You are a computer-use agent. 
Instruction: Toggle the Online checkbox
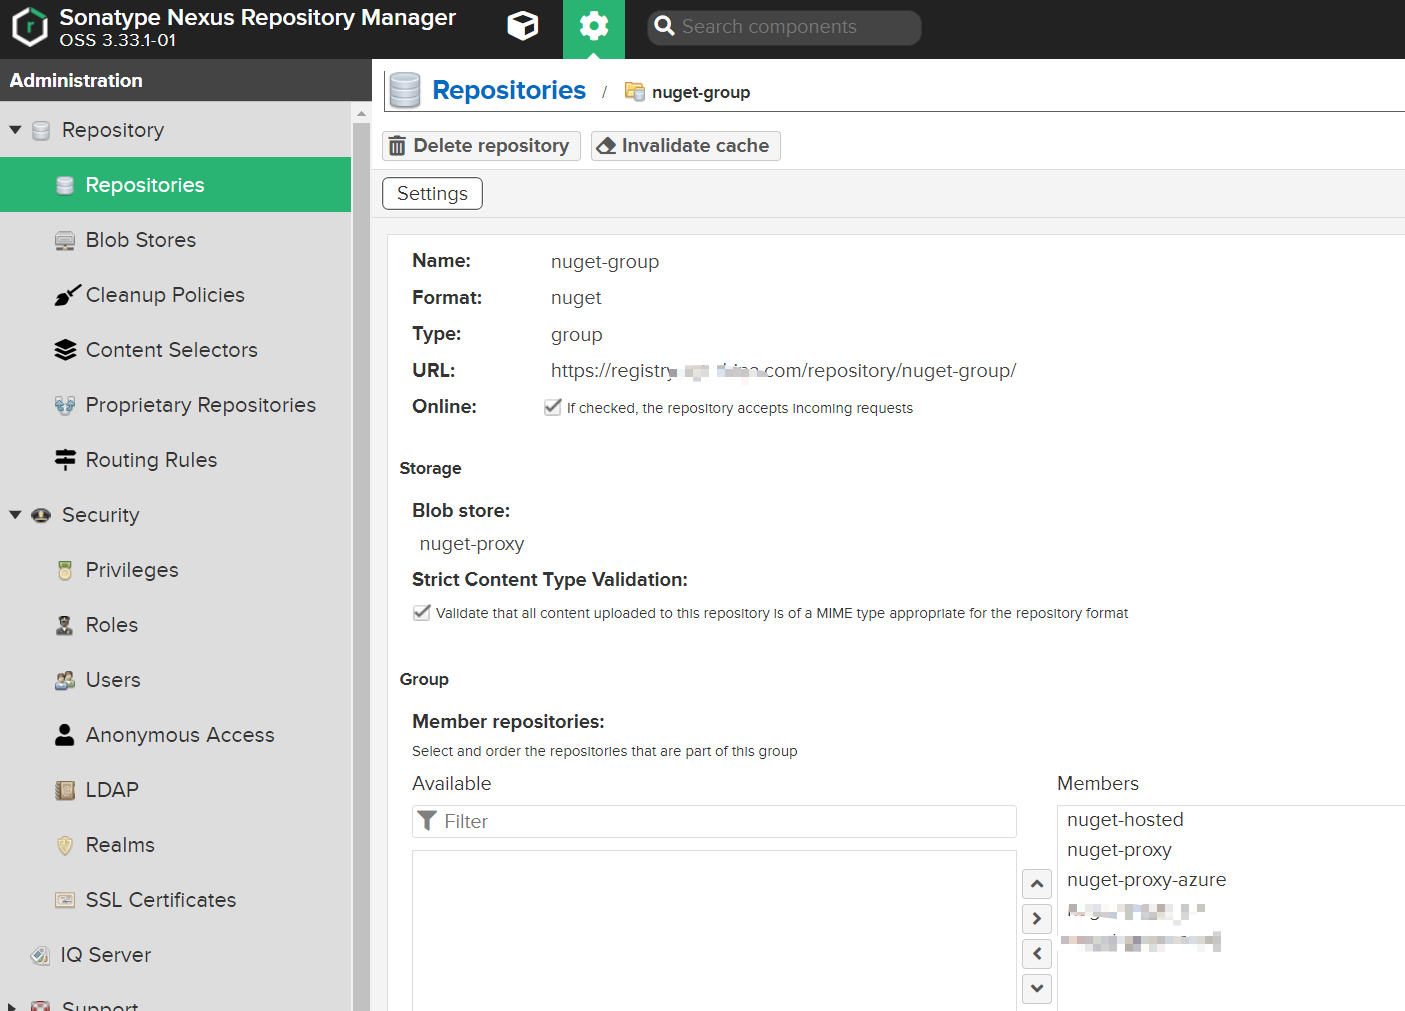pos(552,407)
